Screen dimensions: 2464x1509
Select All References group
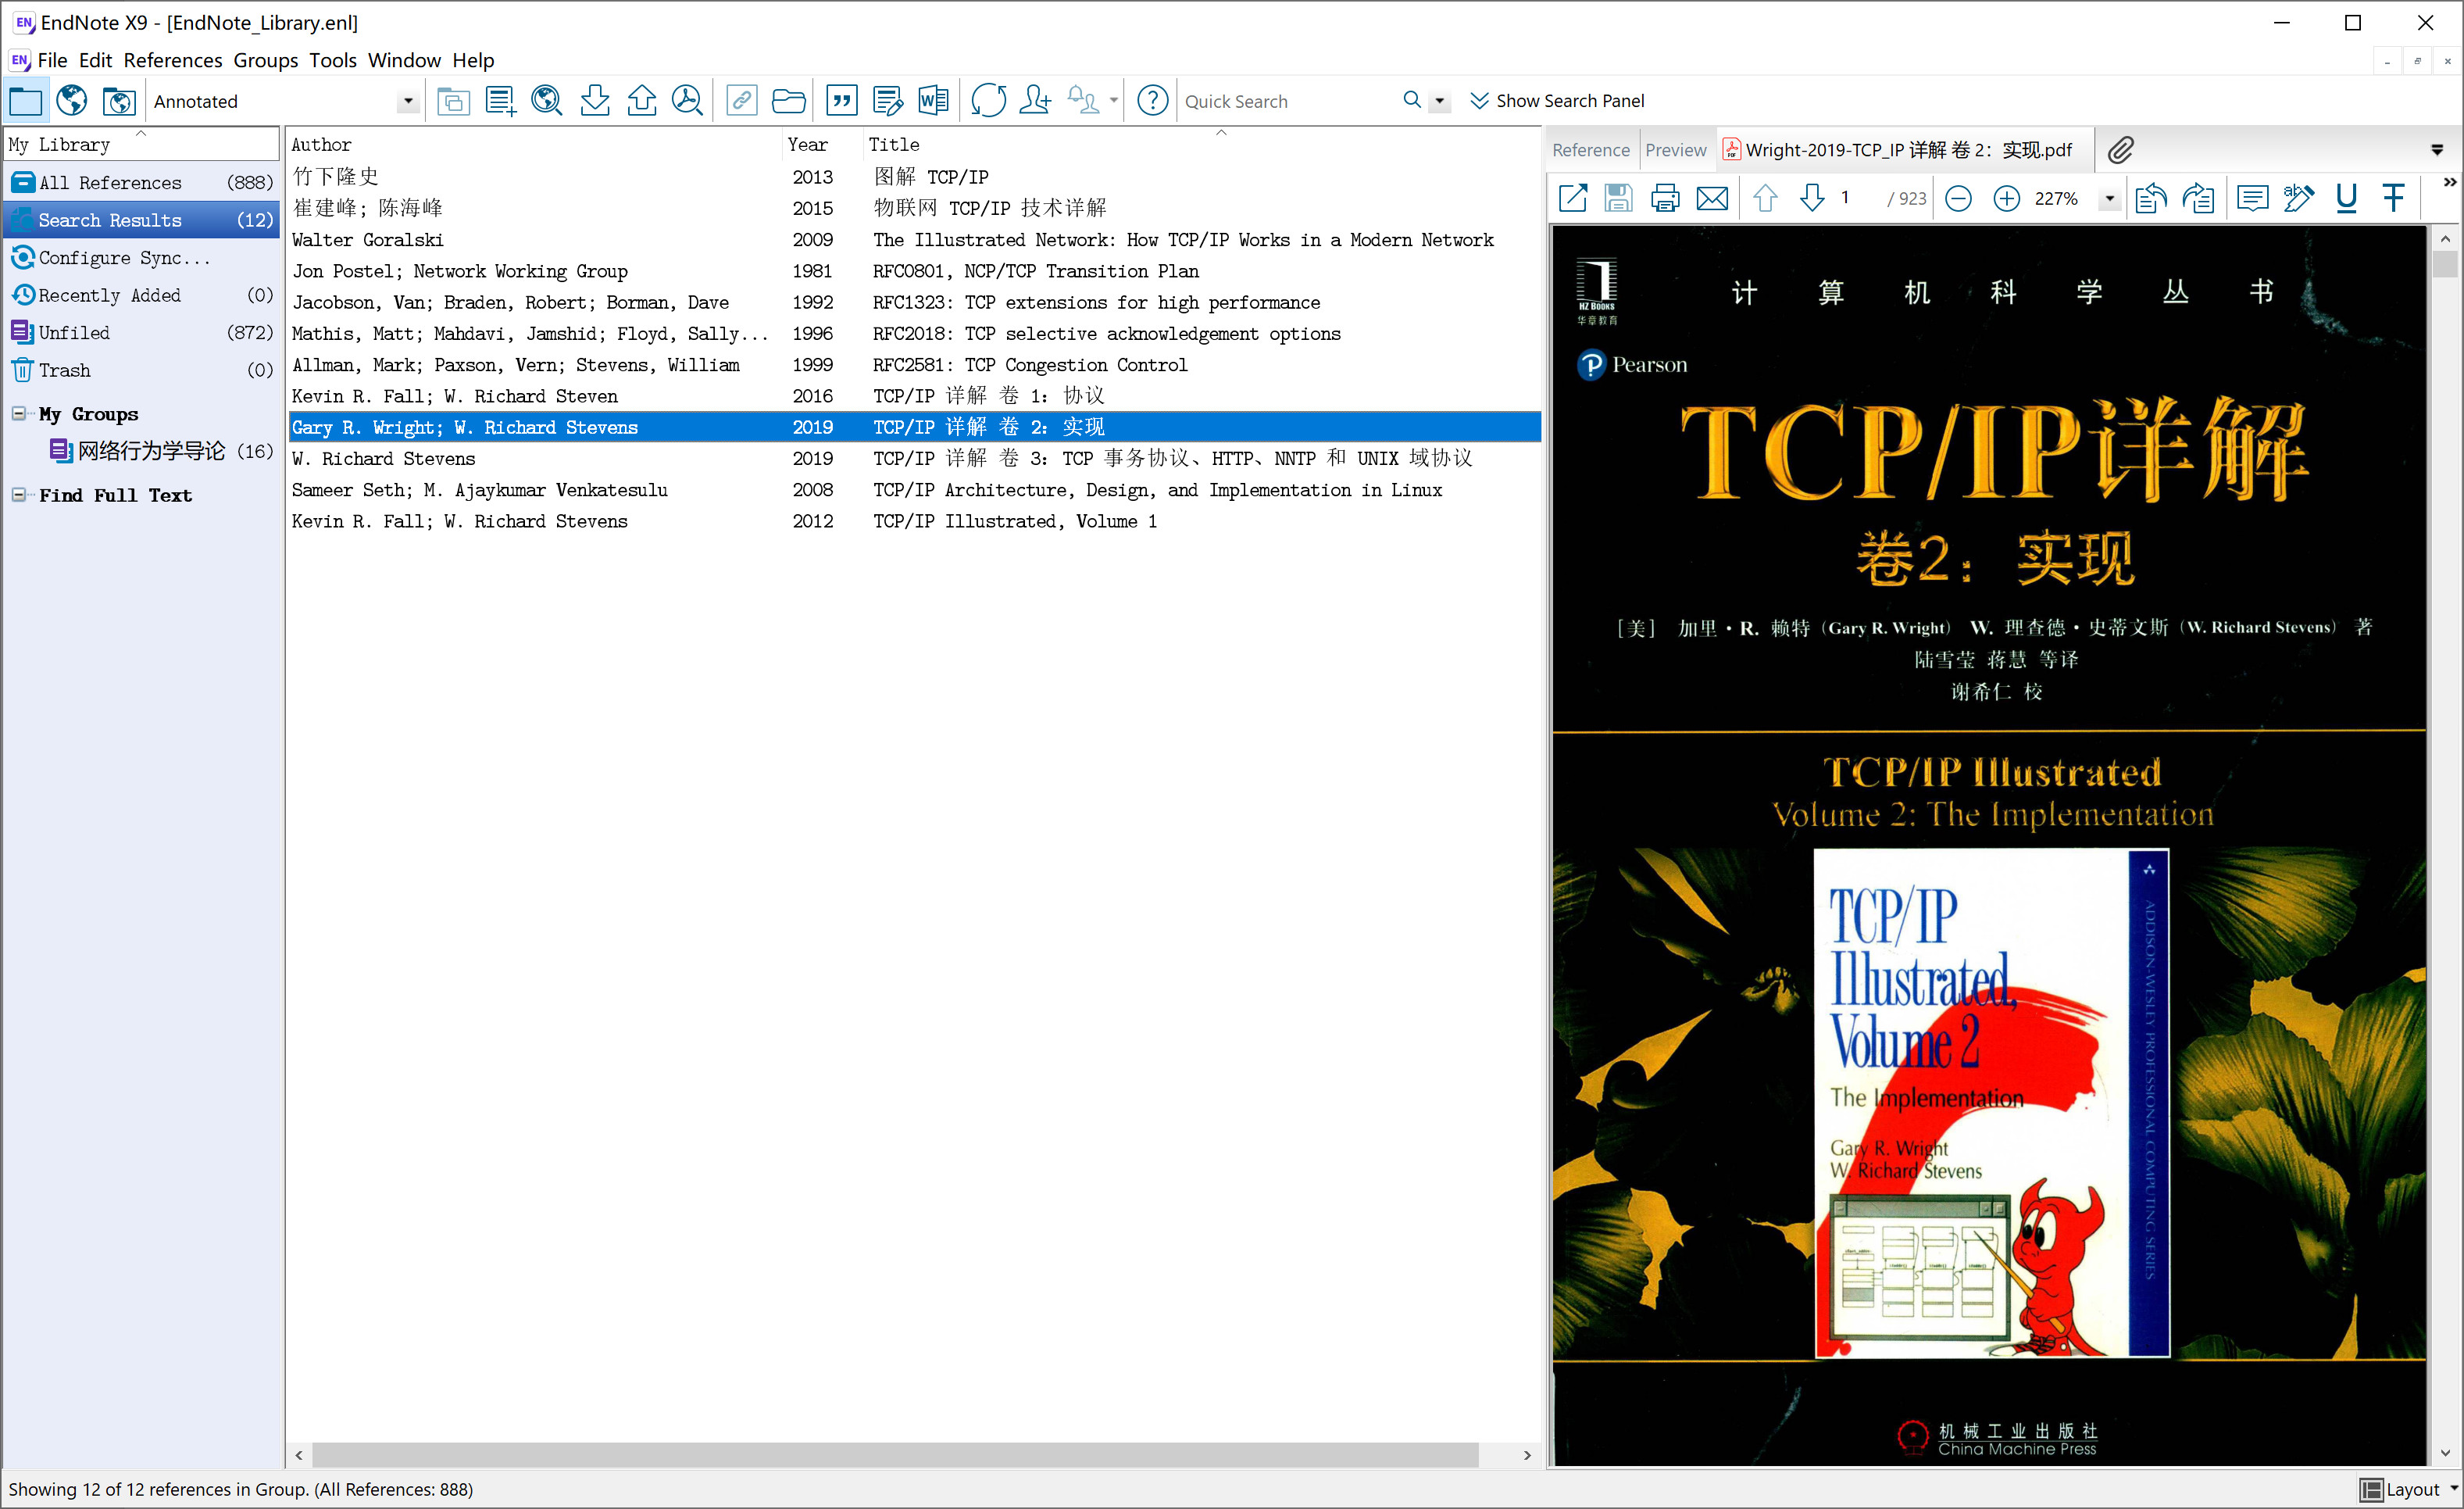141,182
